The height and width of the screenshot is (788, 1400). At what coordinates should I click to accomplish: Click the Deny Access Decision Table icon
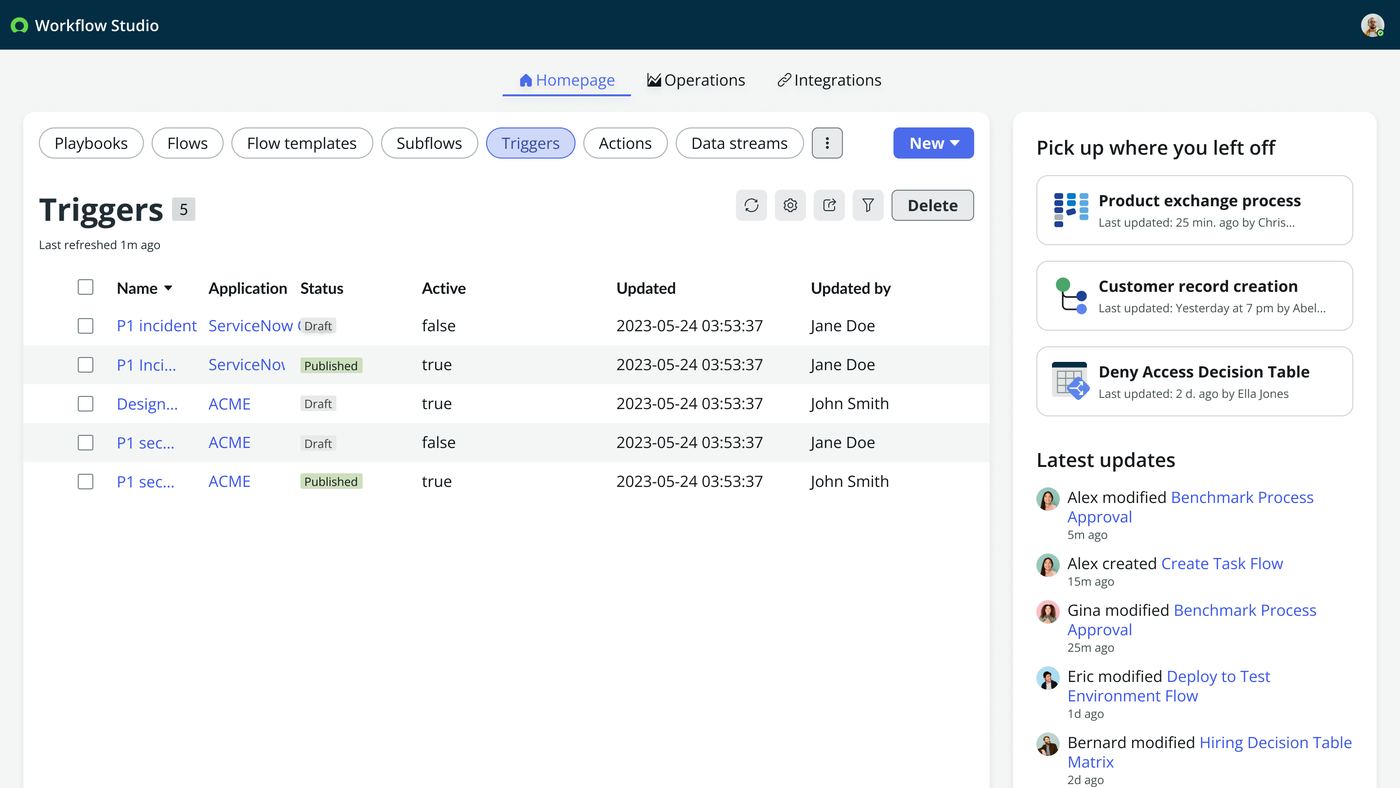[x=1071, y=381]
